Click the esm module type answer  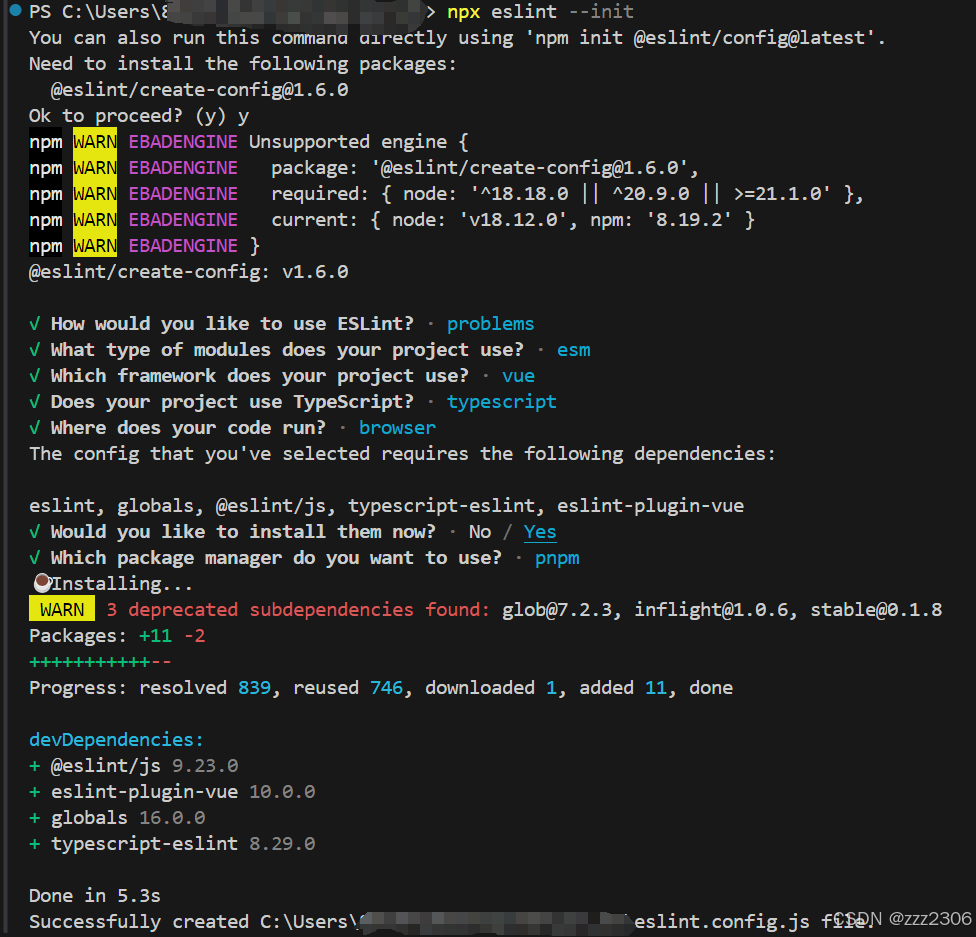tap(573, 349)
